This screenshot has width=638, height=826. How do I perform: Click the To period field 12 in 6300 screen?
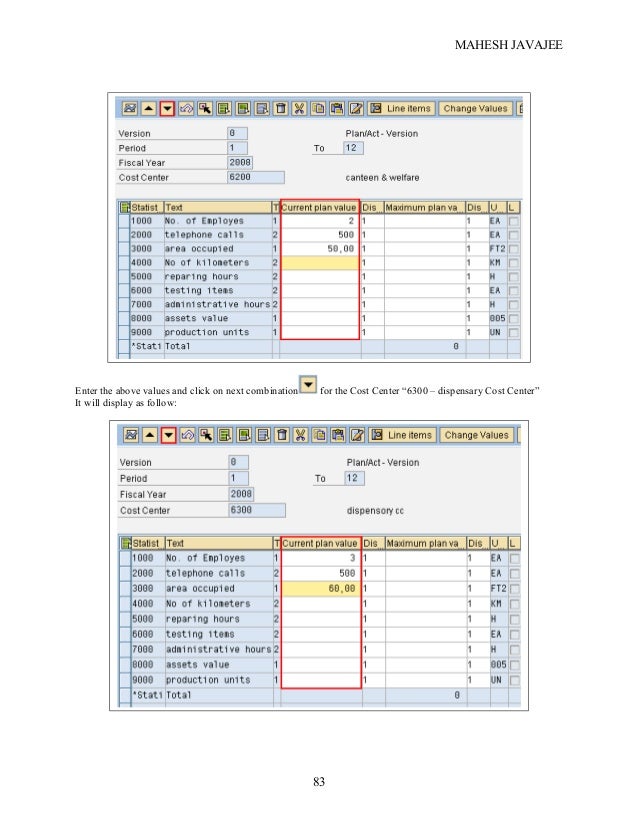pos(354,478)
